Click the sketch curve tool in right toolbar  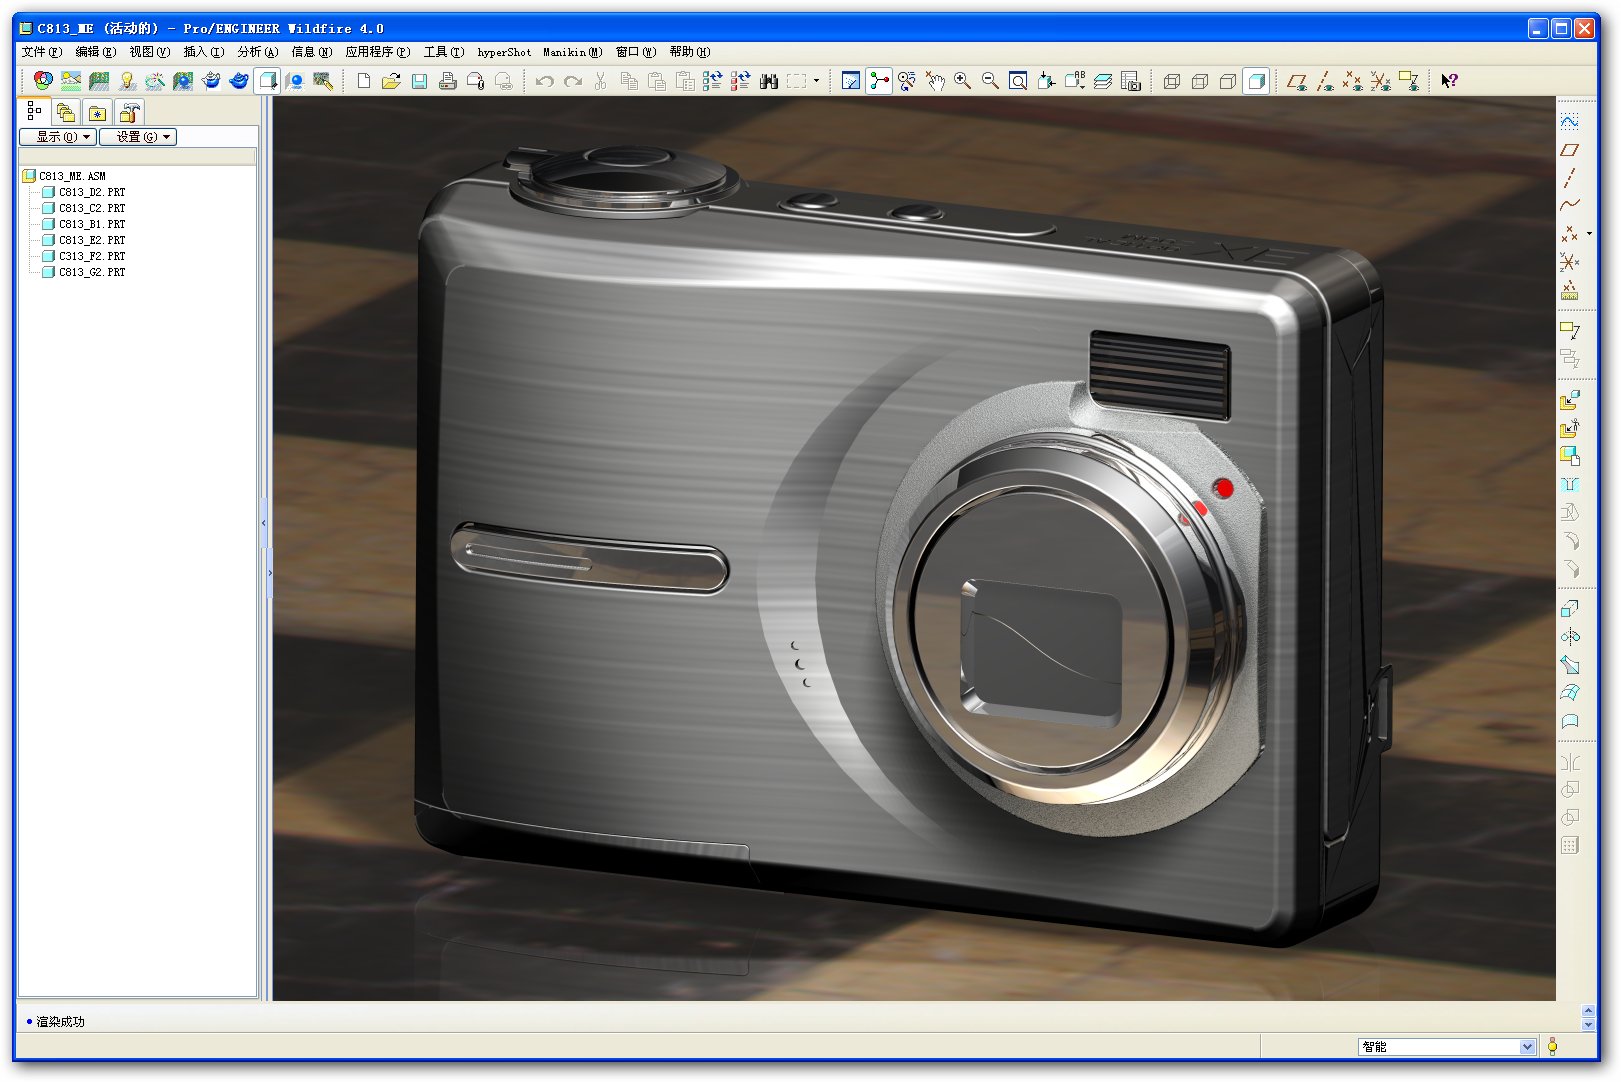1570,121
